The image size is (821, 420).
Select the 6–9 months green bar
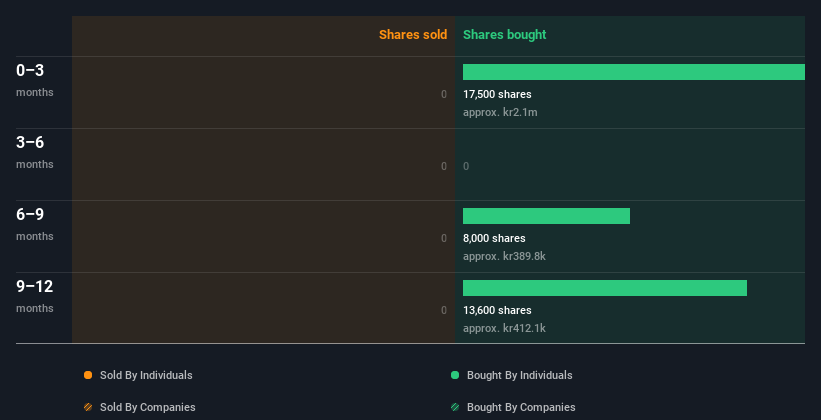point(546,216)
